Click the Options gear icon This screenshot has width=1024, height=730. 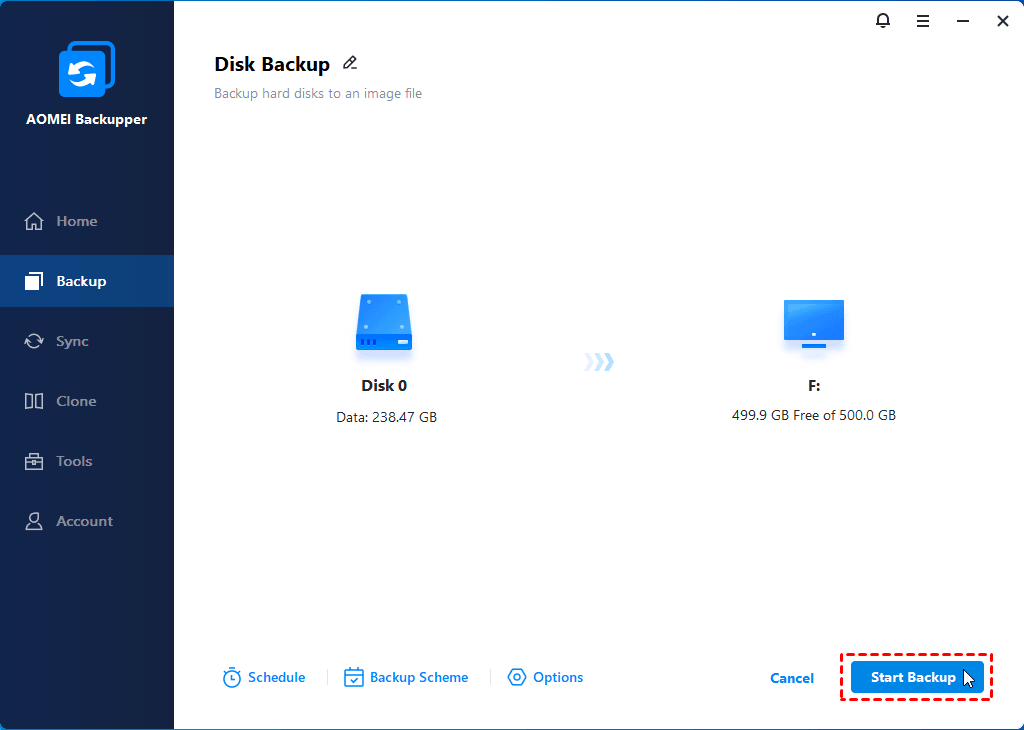pyautogui.click(x=517, y=677)
